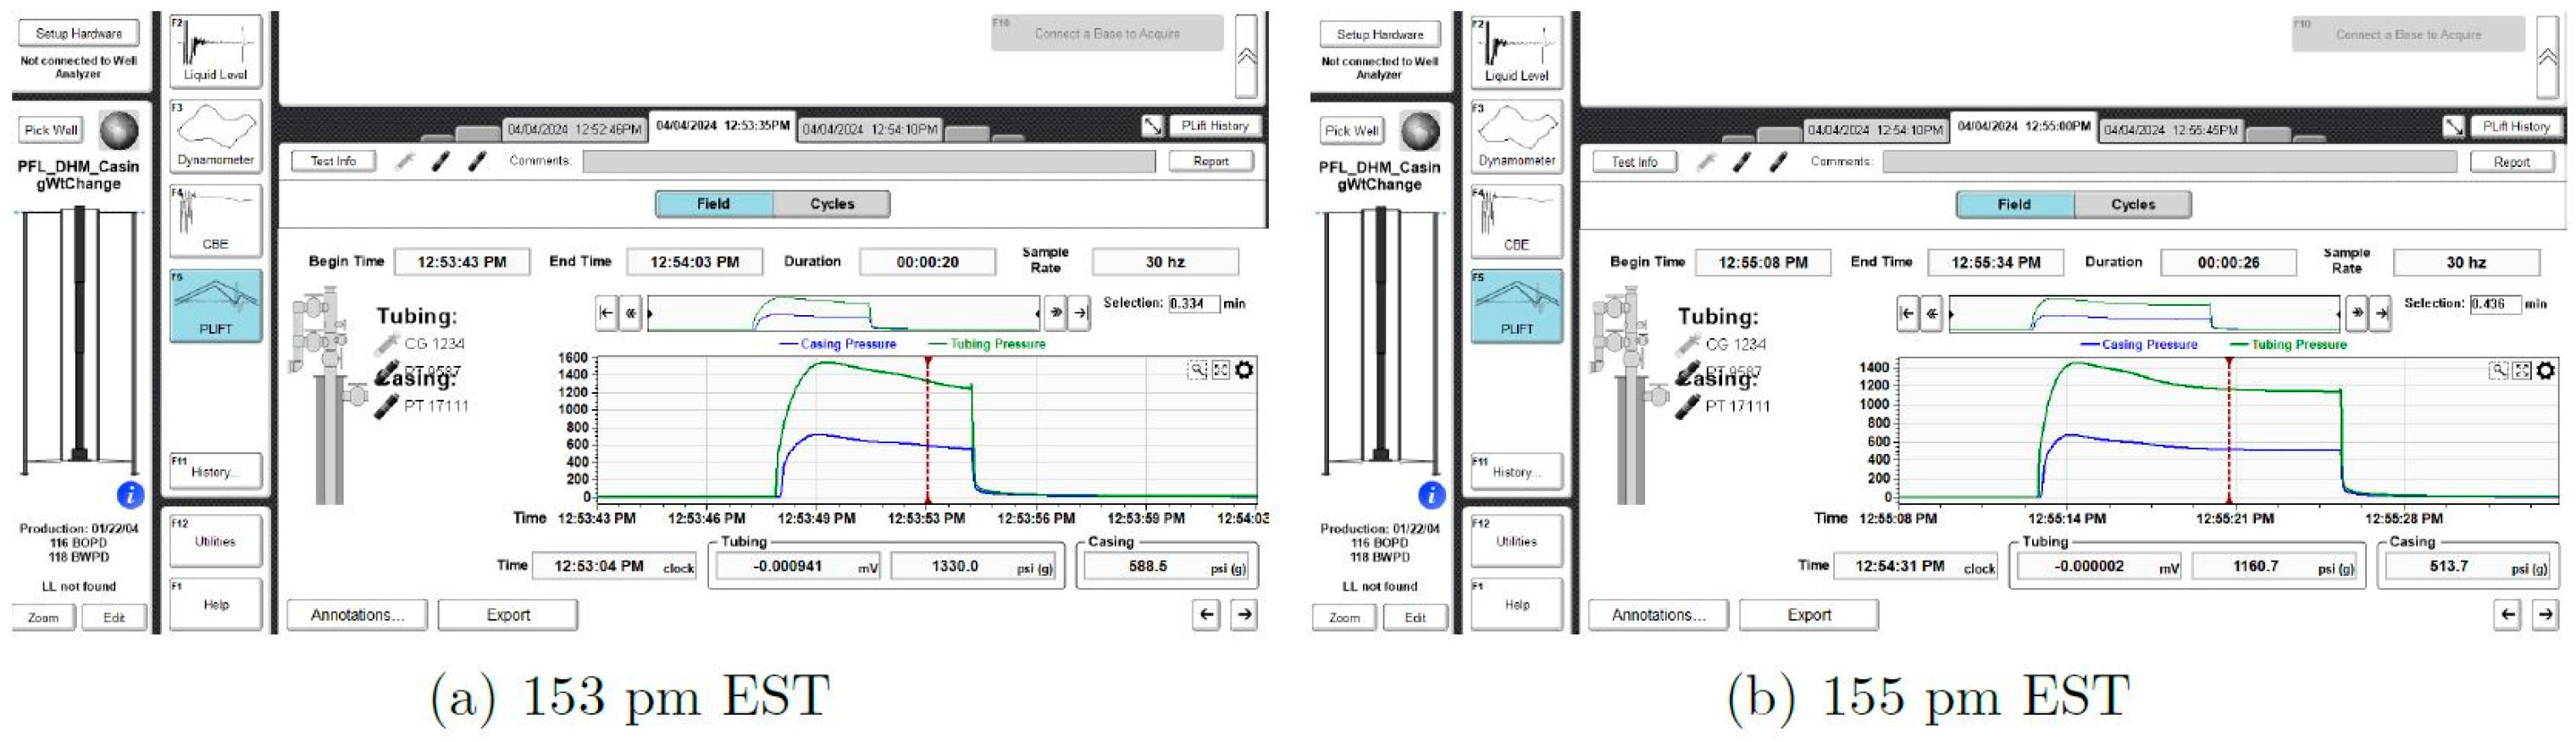The image size is (2576, 742).
Task: Click Pick Well button in screenshot (b)
Action: click(1351, 131)
